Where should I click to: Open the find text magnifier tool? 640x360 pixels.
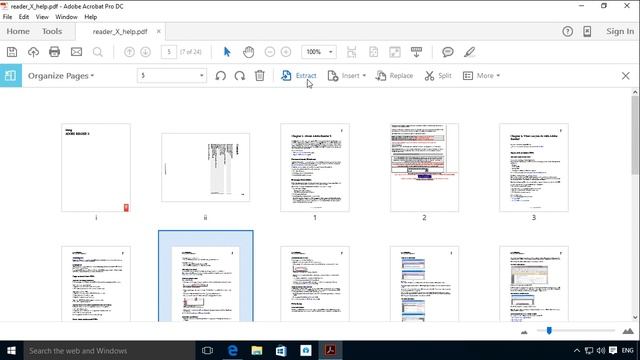(x=98, y=52)
